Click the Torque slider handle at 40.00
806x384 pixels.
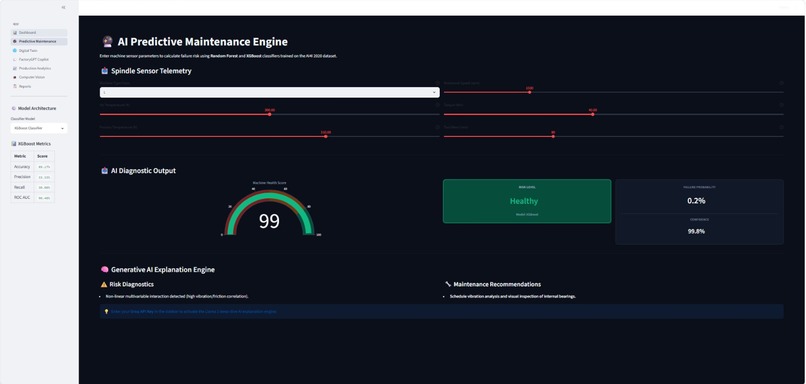593,114
